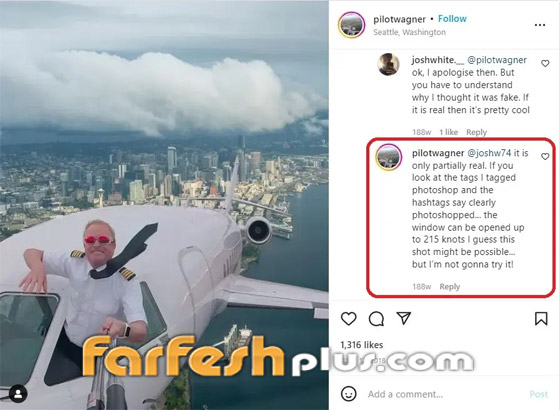Open joshwhite's profile avatar
Image resolution: width=560 pixels, height=410 pixels.
389,64
